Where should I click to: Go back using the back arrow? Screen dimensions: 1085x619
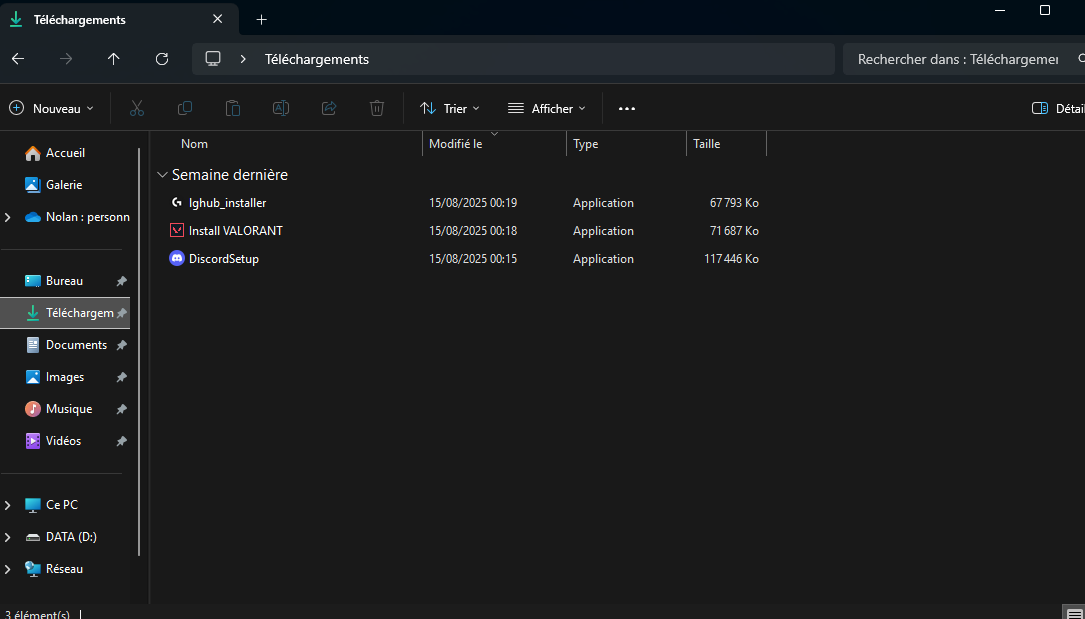click(18, 59)
